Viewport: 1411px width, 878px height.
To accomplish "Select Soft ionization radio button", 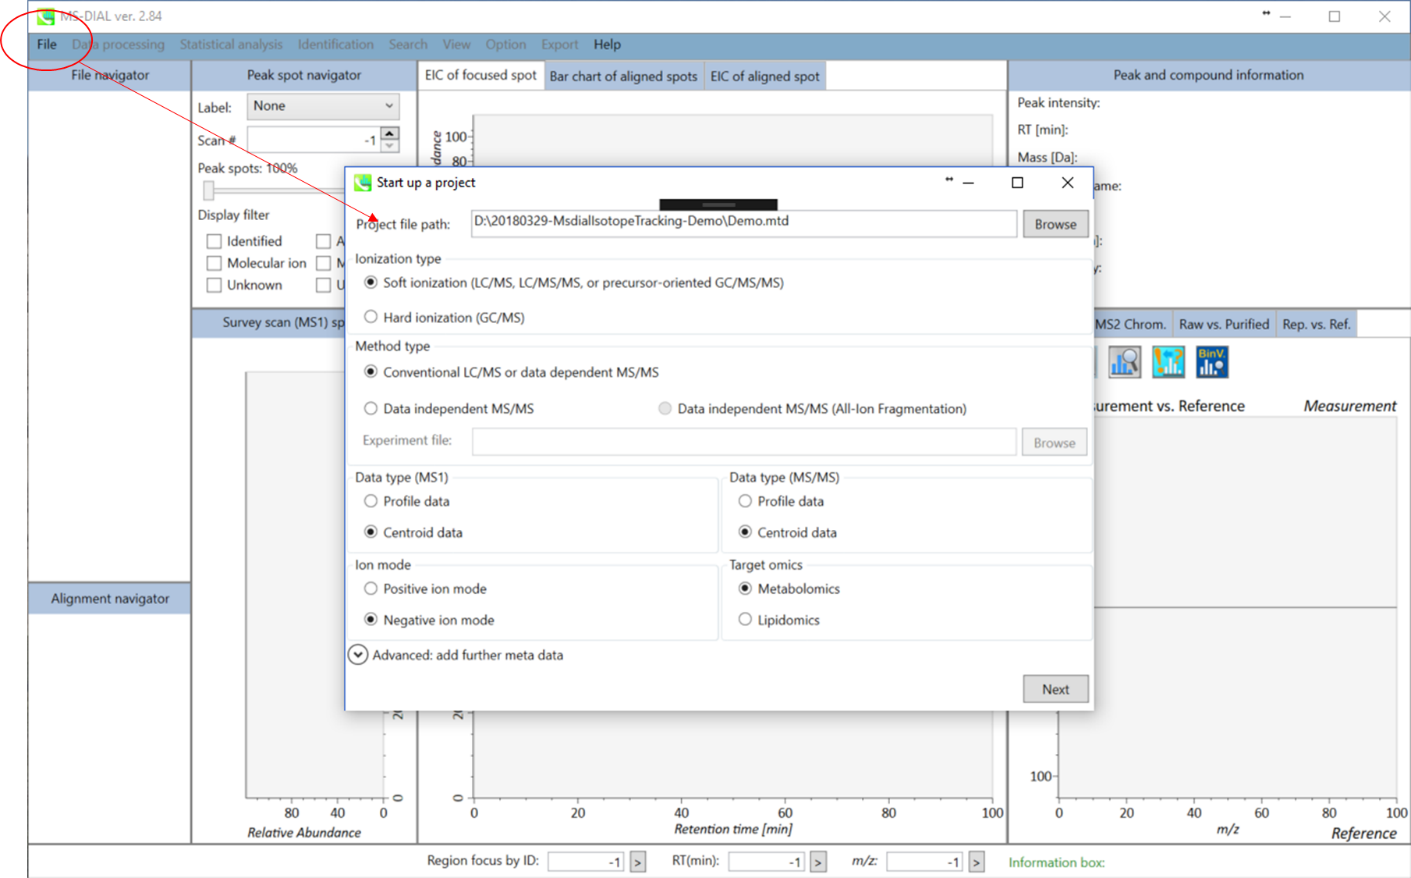I will (x=371, y=283).
